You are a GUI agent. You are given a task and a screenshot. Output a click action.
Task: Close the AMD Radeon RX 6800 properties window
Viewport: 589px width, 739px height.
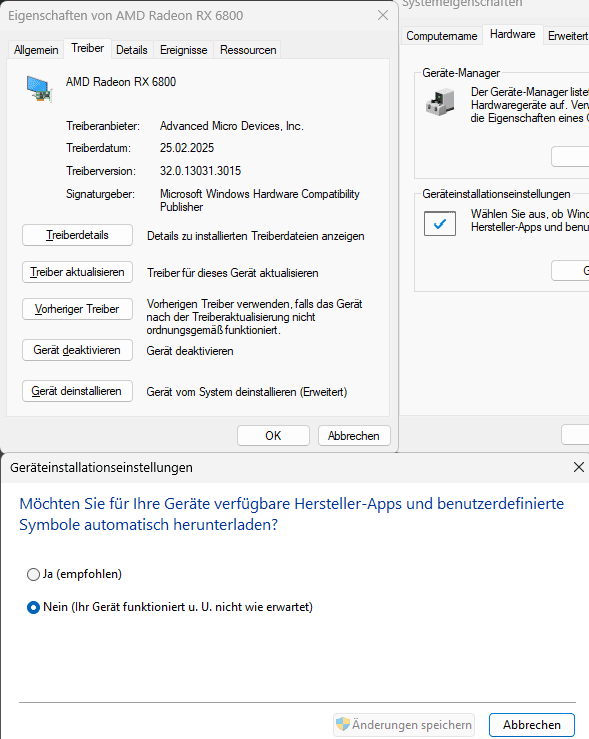[x=383, y=16]
